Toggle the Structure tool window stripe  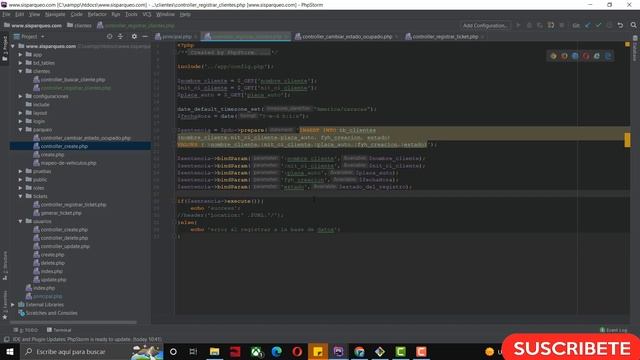click(x=5, y=265)
